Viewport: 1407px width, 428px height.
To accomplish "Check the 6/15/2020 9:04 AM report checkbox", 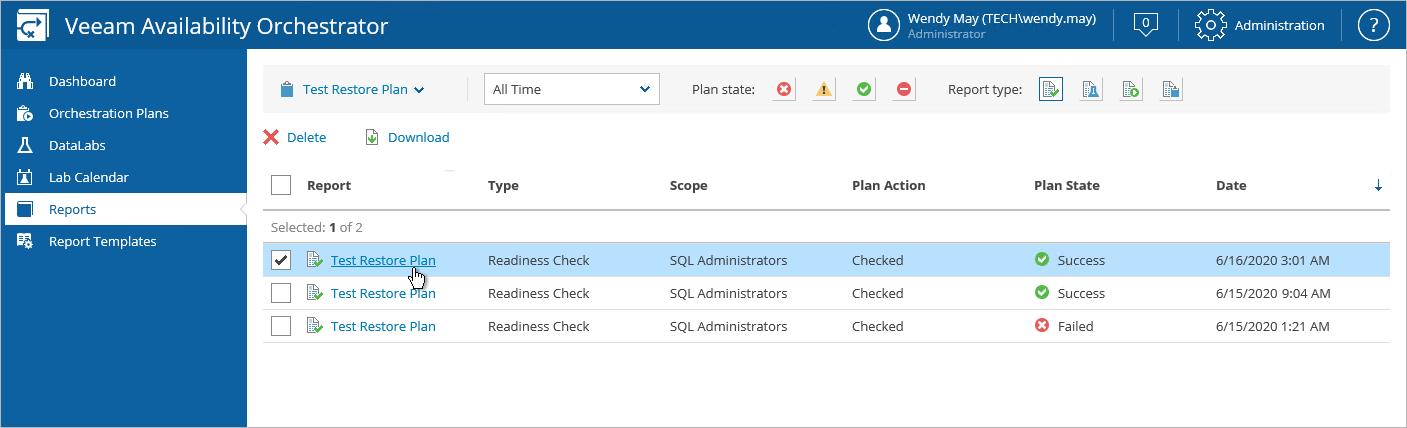I will pos(281,293).
